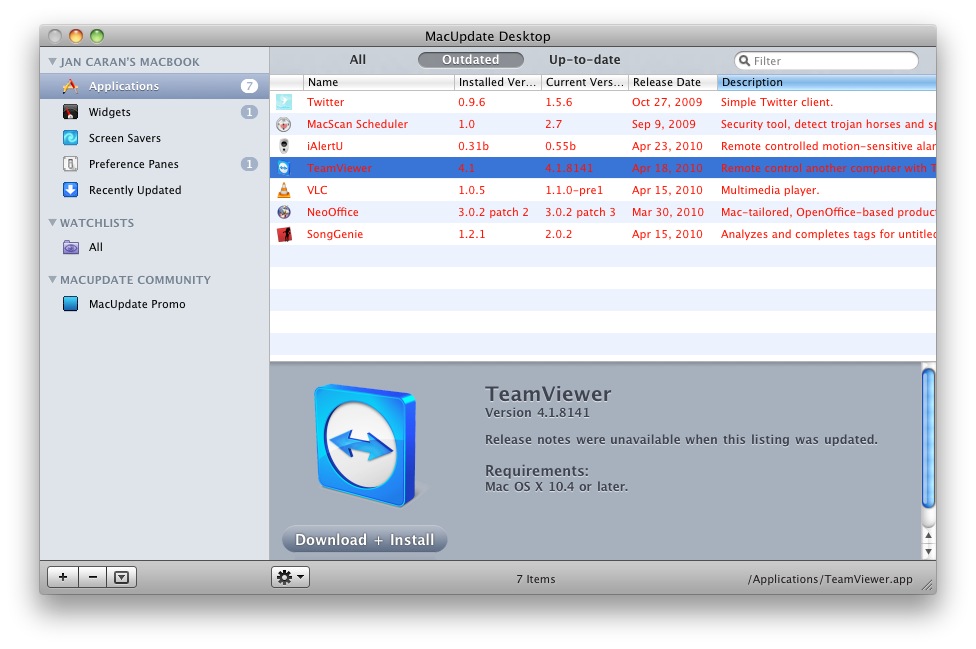Add a watchlist with the plus button

pos(63,577)
